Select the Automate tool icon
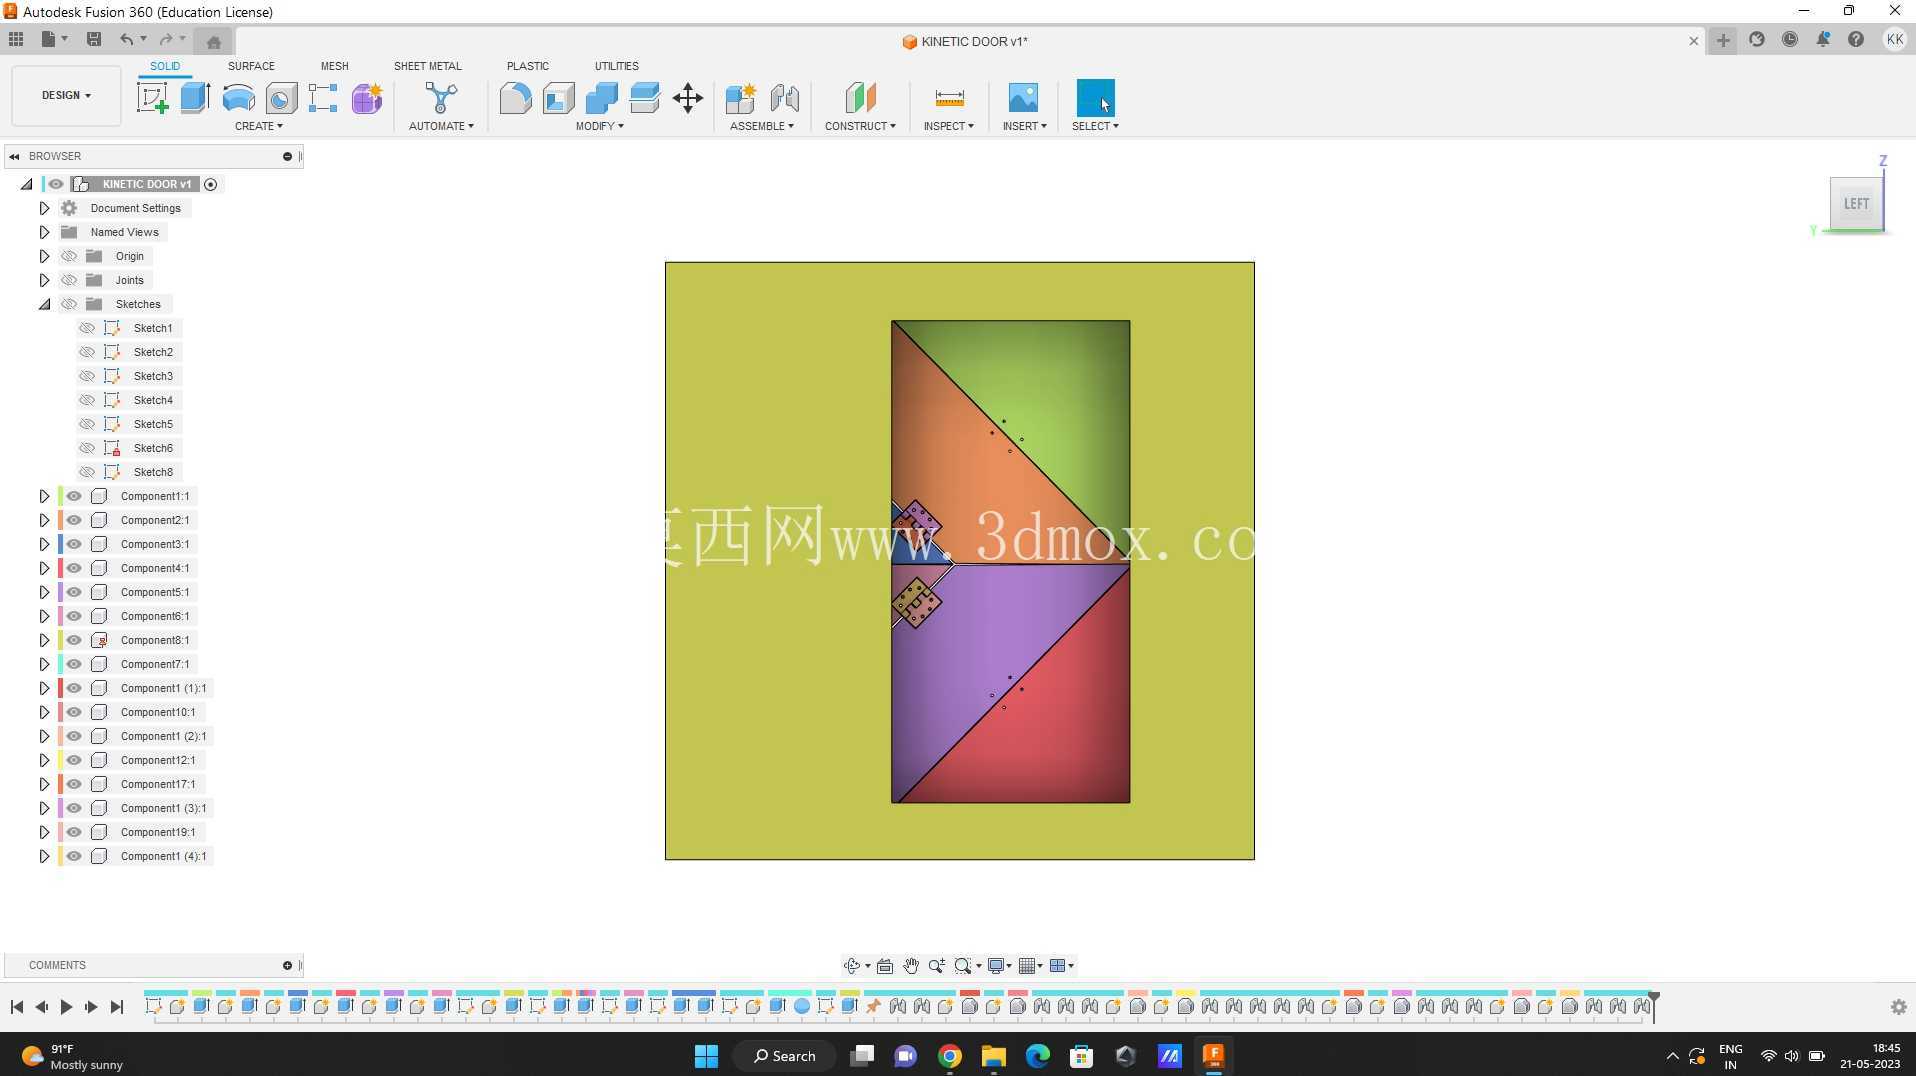The height and width of the screenshot is (1076, 1916). [x=441, y=98]
